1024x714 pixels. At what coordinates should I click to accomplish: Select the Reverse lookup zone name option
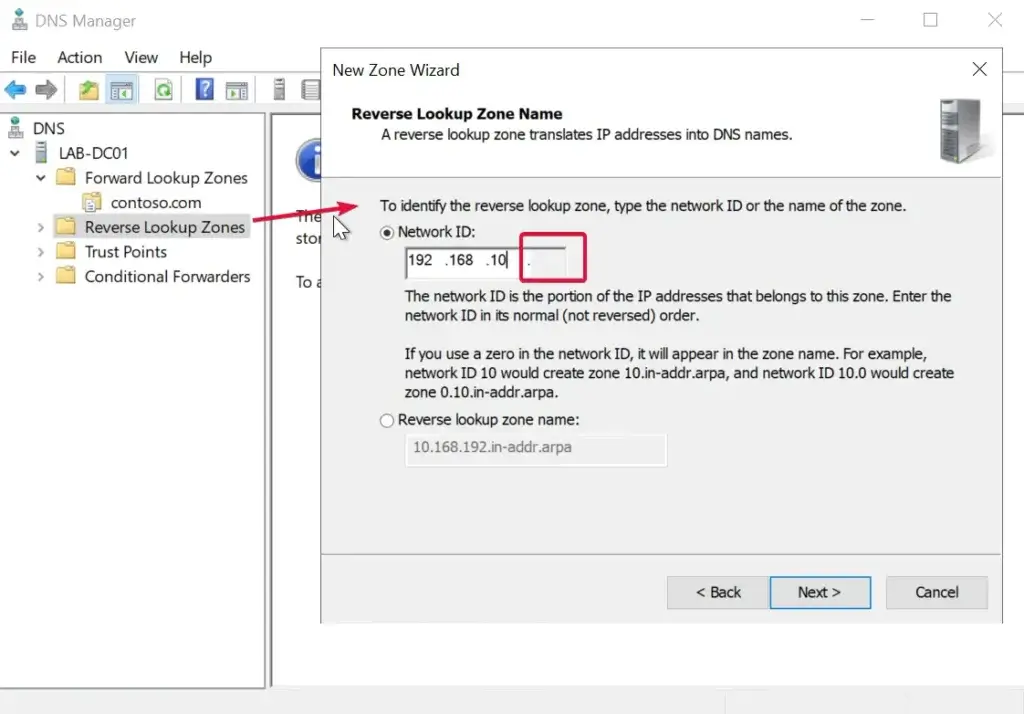click(x=387, y=421)
